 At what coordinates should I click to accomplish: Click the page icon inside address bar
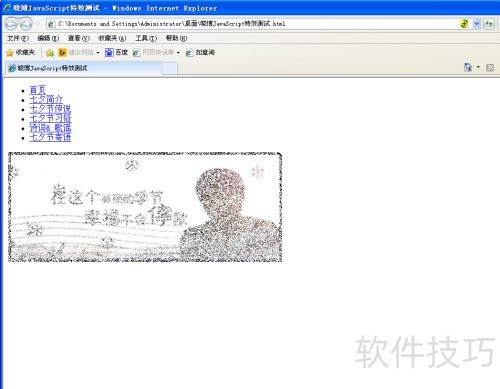51,24
